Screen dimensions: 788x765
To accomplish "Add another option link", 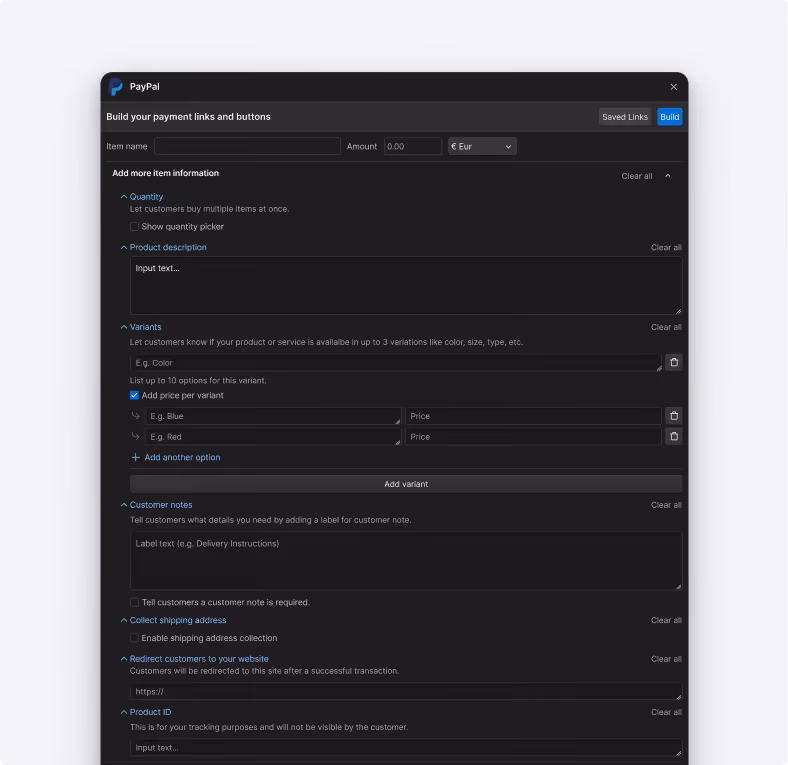I will (182, 457).
